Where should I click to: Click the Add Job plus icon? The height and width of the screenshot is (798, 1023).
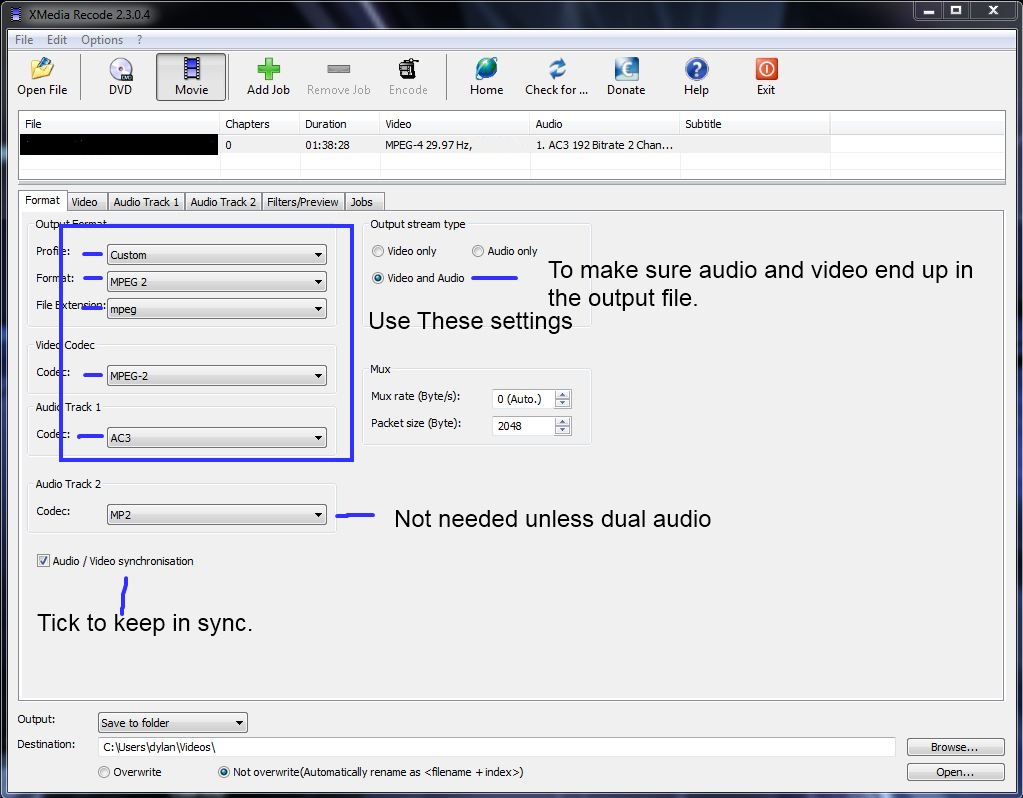tap(268, 69)
